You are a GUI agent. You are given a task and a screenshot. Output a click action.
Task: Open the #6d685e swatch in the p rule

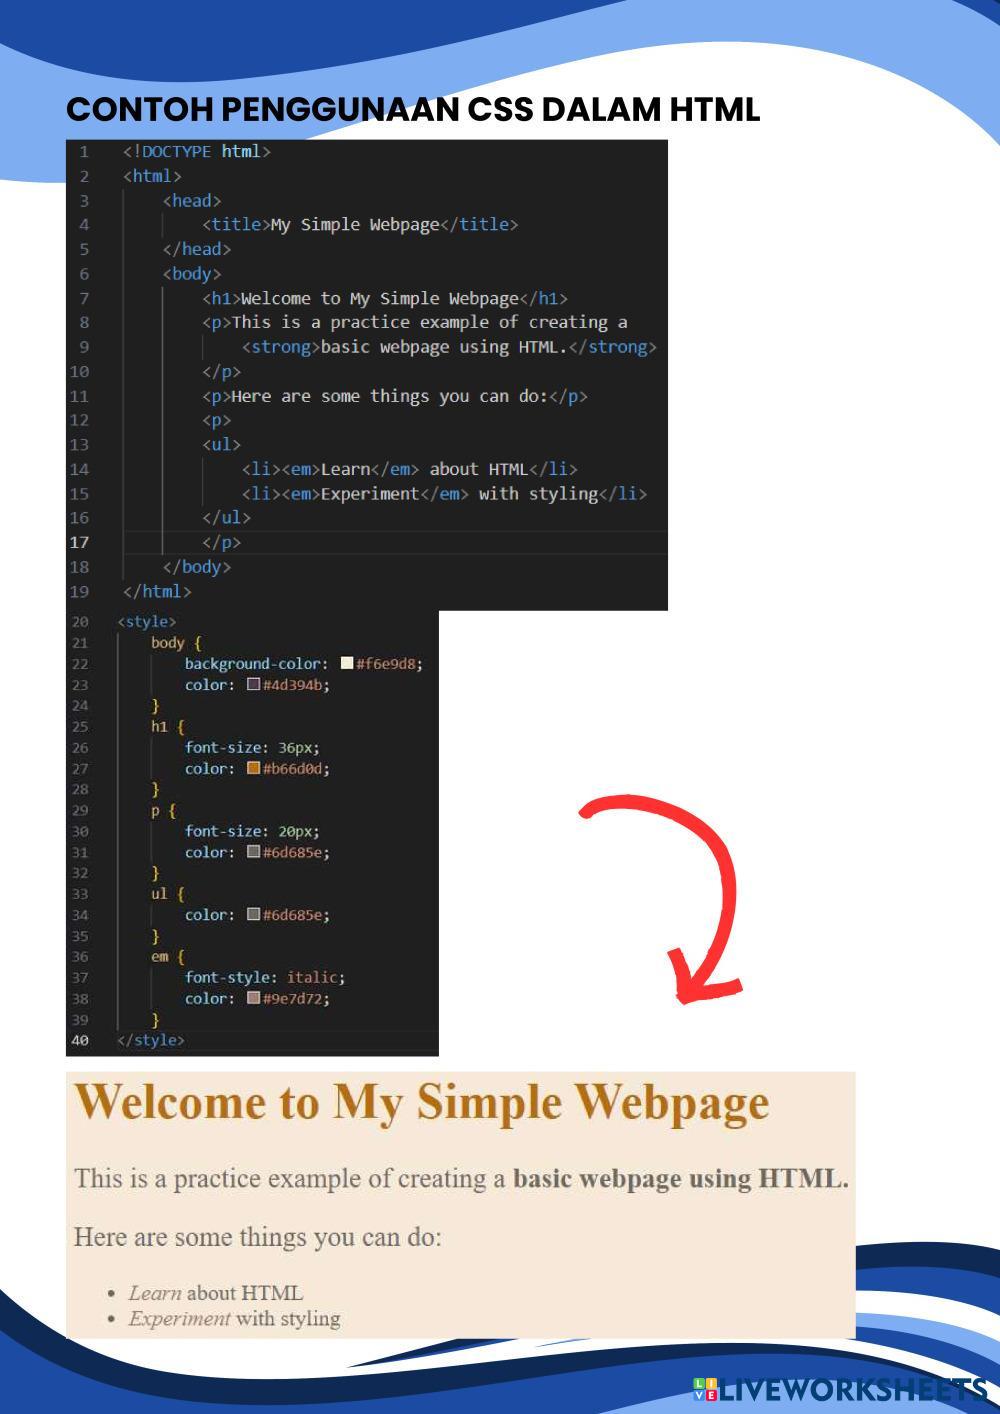[x=254, y=852]
